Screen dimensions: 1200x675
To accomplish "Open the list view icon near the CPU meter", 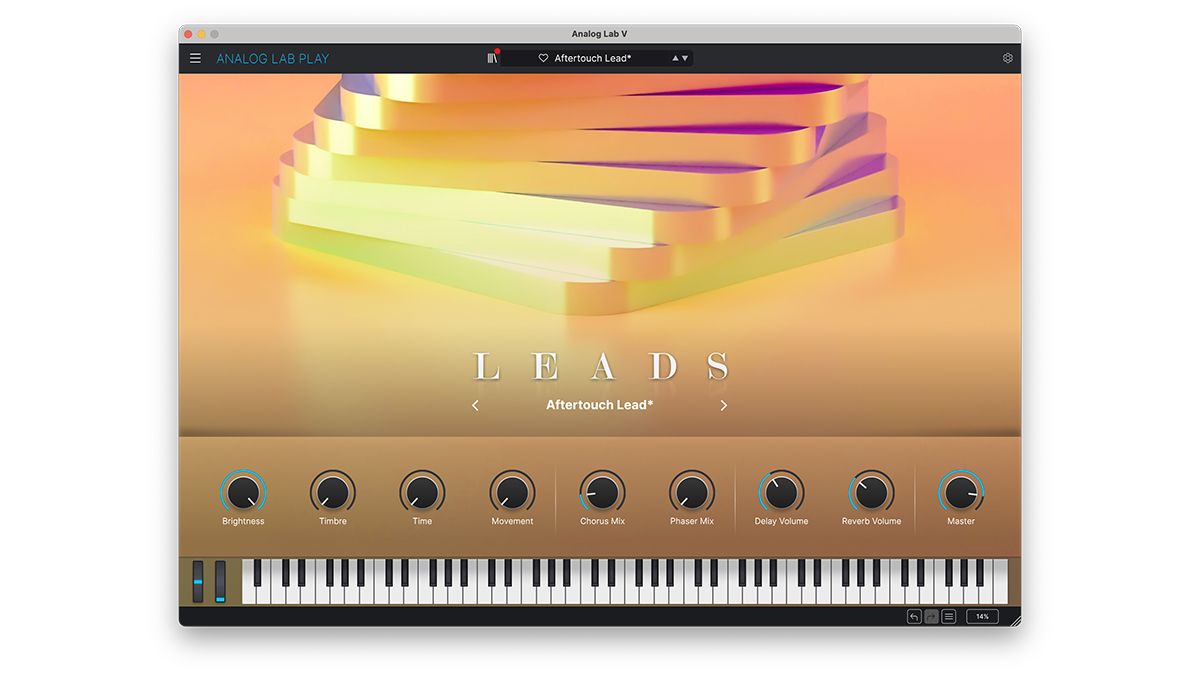I will tap(949, 616).
